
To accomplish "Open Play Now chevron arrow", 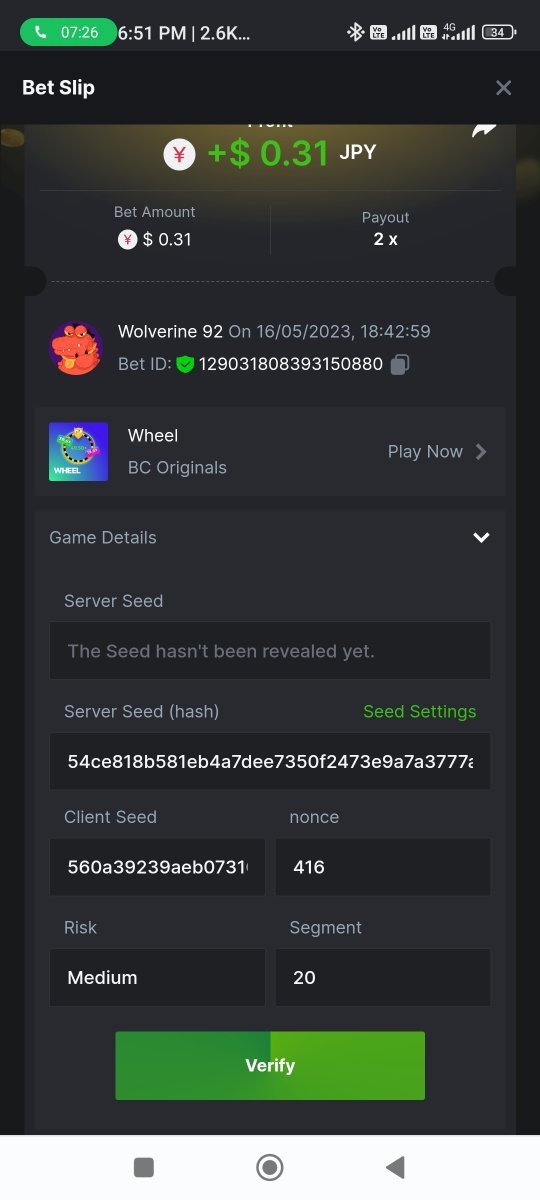I will tap(481, 452).
